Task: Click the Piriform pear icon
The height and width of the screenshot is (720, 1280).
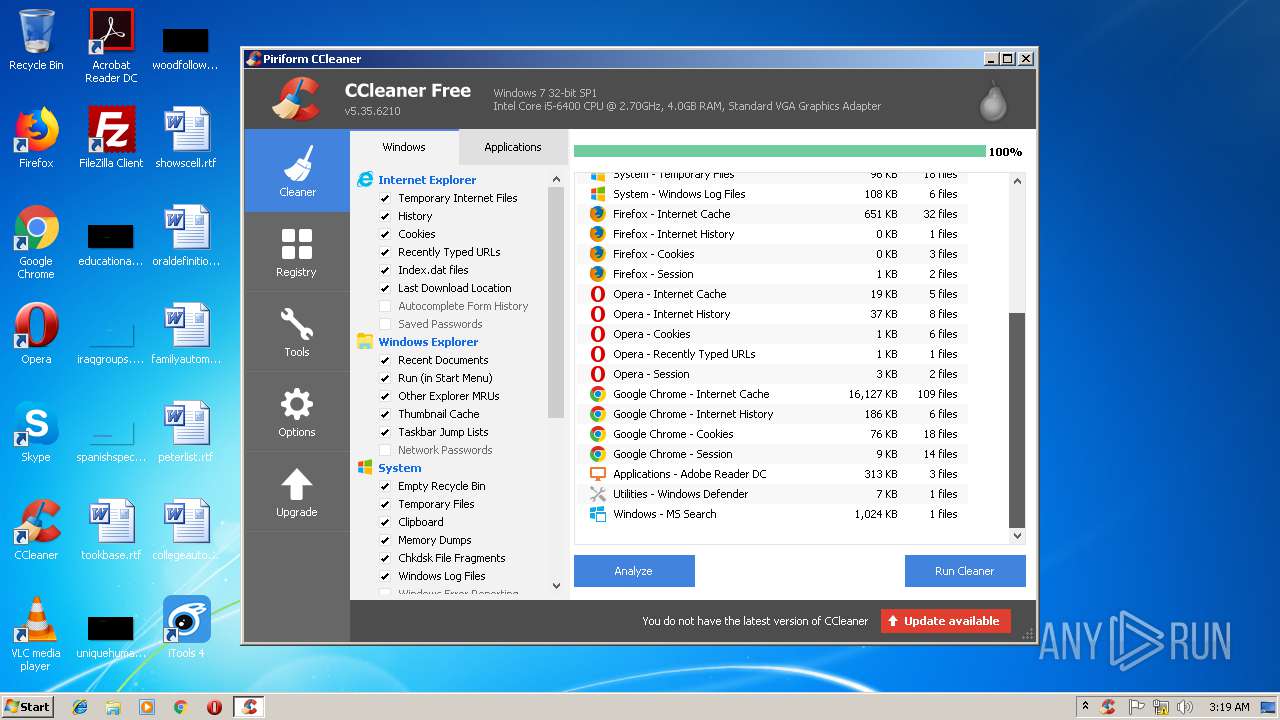Action: point(993,100)
